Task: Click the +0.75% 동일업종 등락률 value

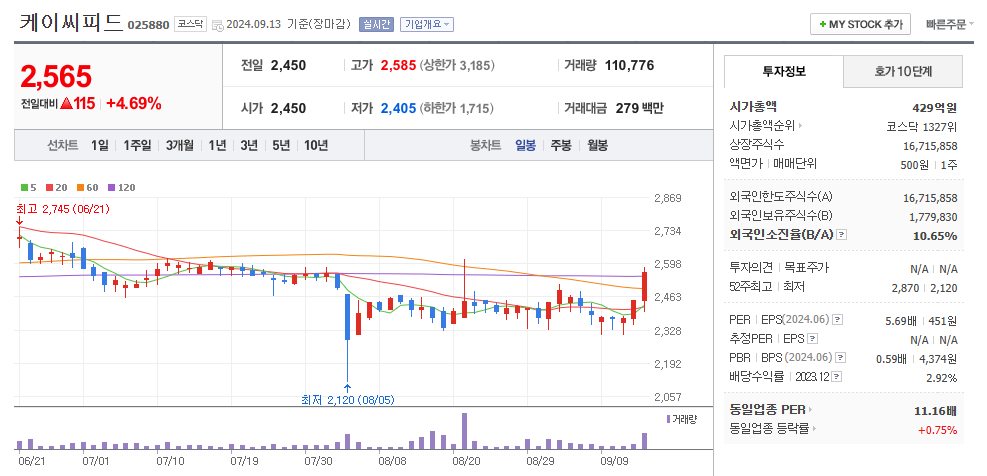Action: pos(938,430)
